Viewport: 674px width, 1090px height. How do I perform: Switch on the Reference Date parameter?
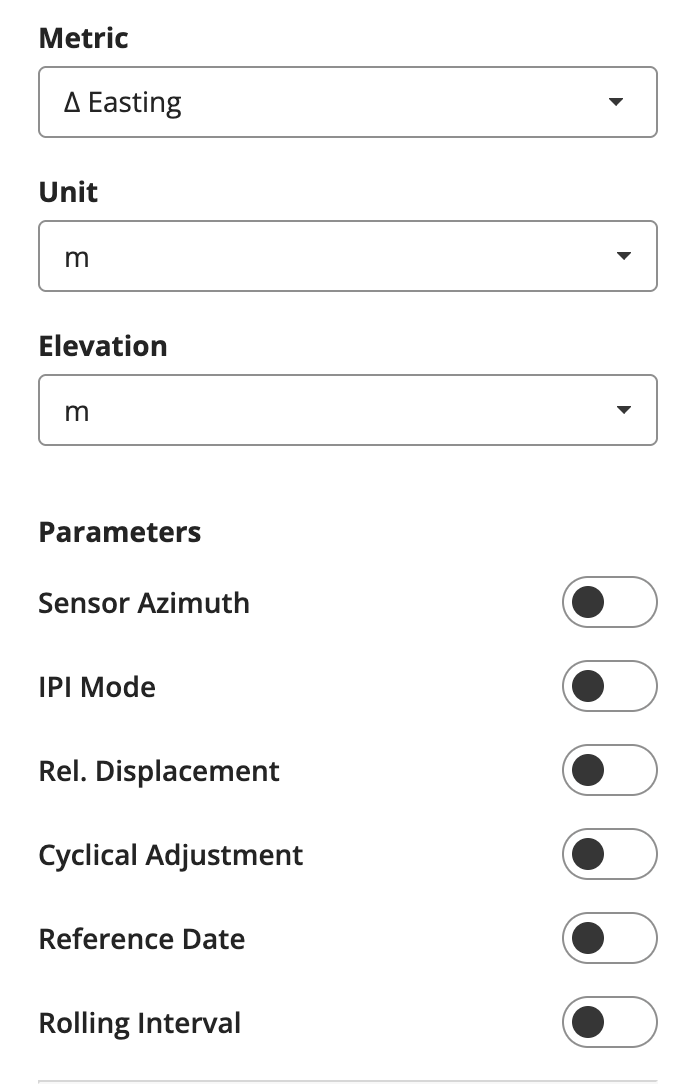(609, 938)
